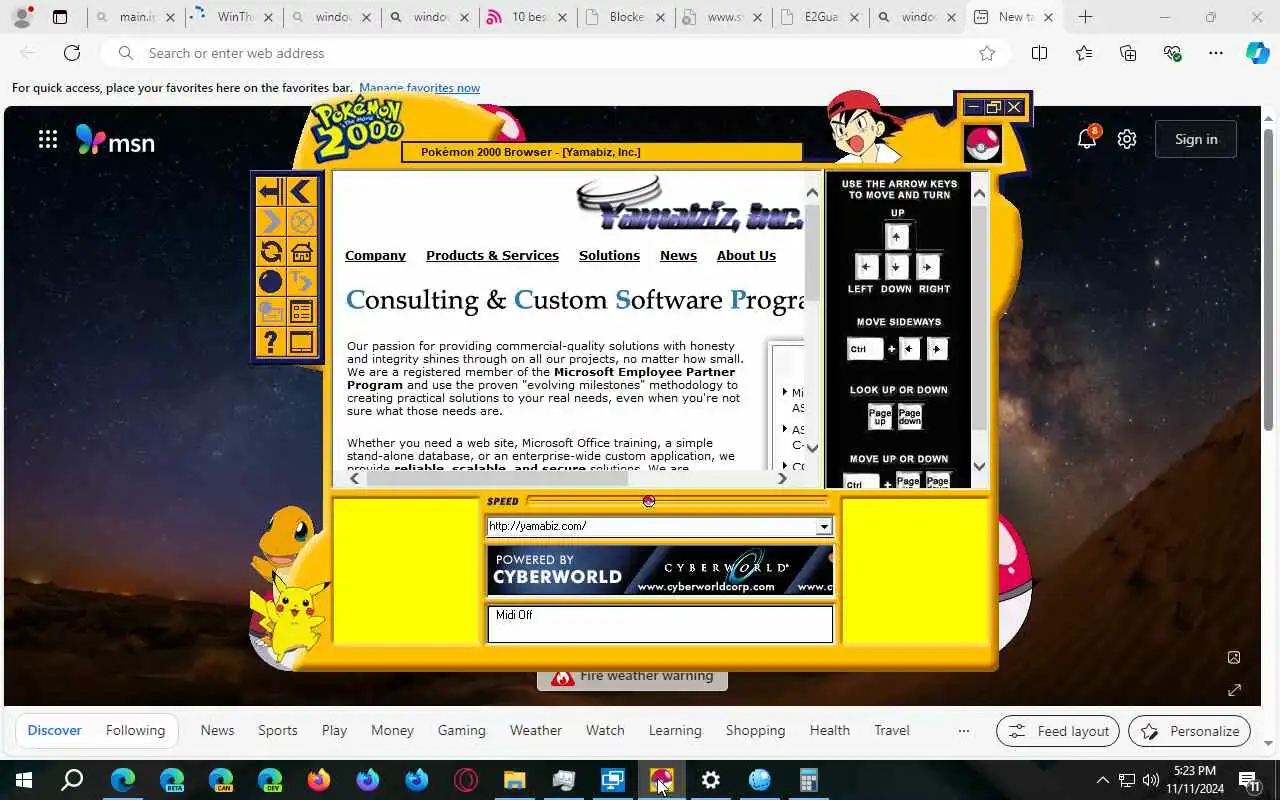
Task: Select Sports category in MSN feed
Action: 278,730
